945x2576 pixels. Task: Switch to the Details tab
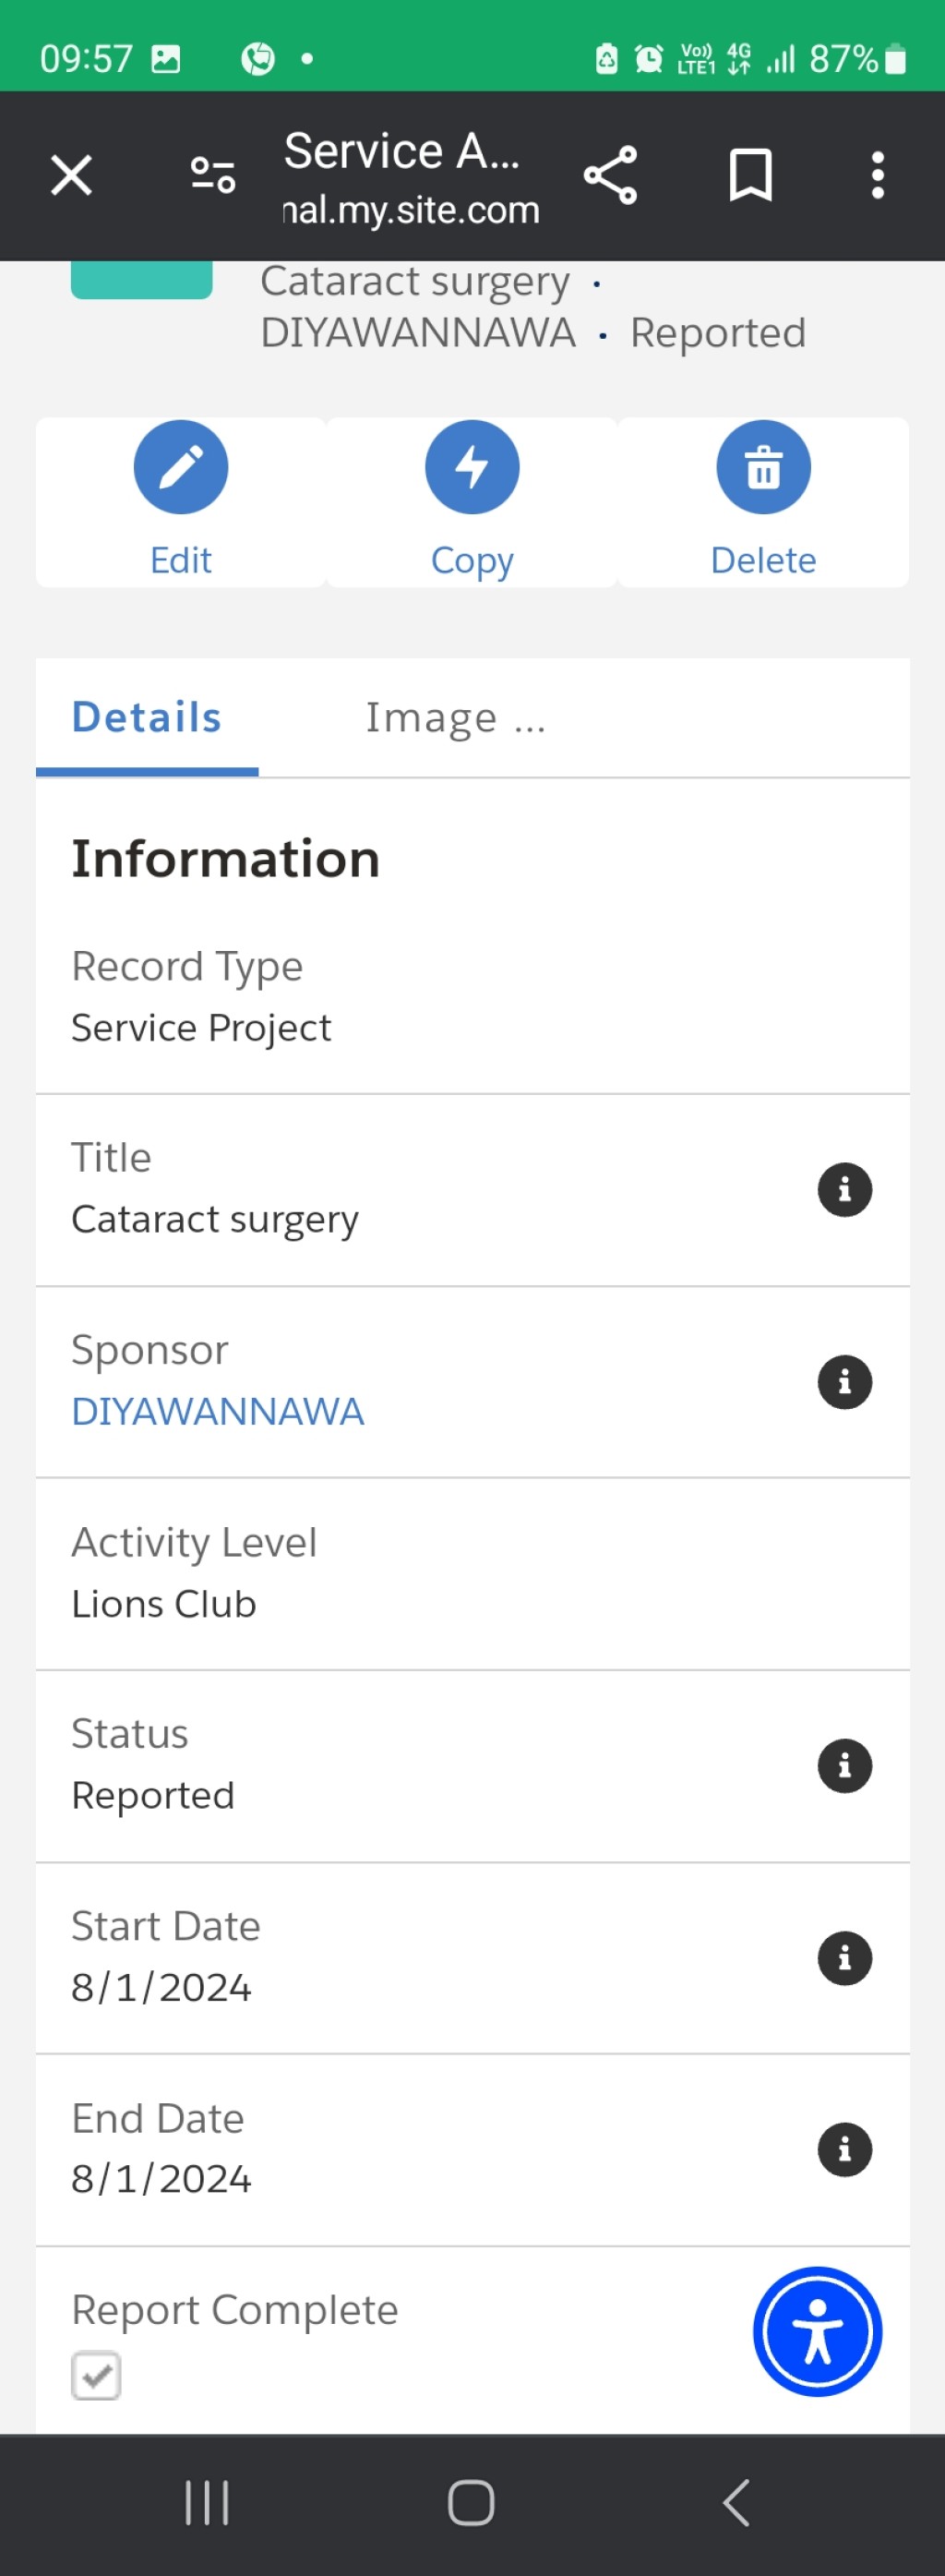coord(147,717)
